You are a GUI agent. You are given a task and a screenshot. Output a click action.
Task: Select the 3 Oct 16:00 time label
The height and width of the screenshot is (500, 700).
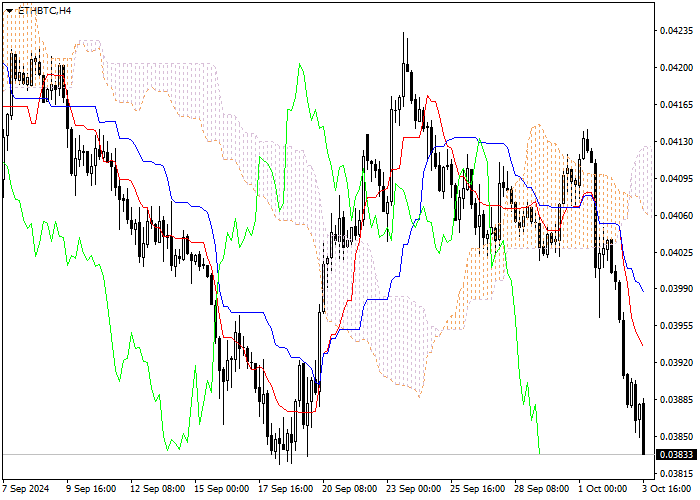667,489
